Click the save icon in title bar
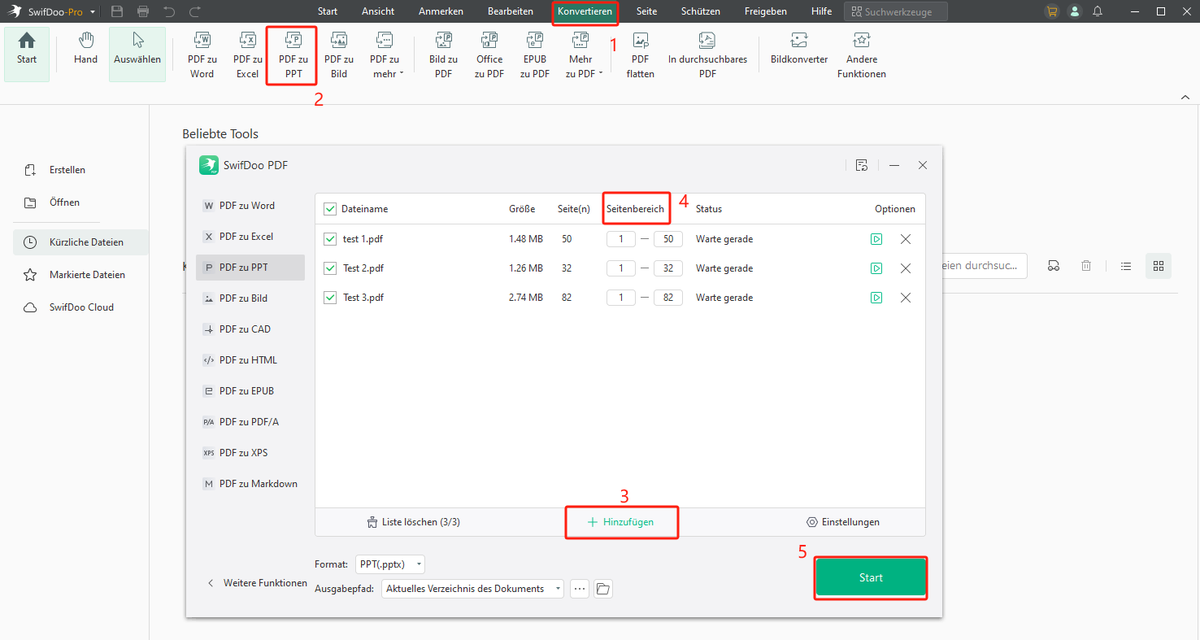The width and height of the screenshot is (1200, 640). [x=118, y=11]
